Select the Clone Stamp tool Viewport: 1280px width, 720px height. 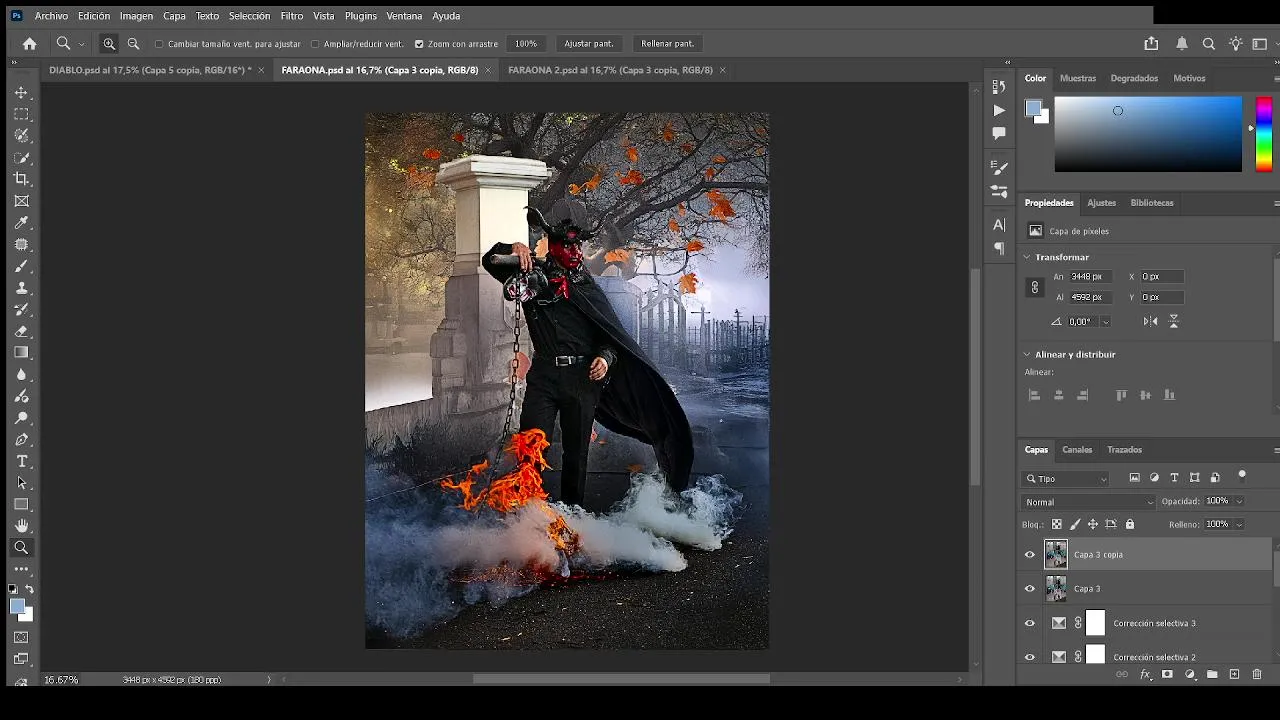click(21, 288)
